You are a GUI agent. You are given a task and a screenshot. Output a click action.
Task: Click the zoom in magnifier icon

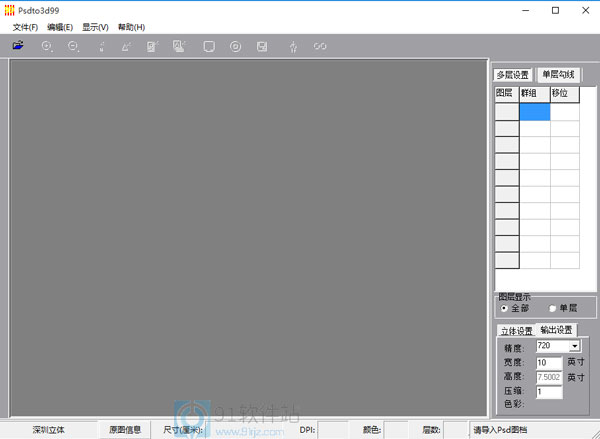[x=47, y=46]
